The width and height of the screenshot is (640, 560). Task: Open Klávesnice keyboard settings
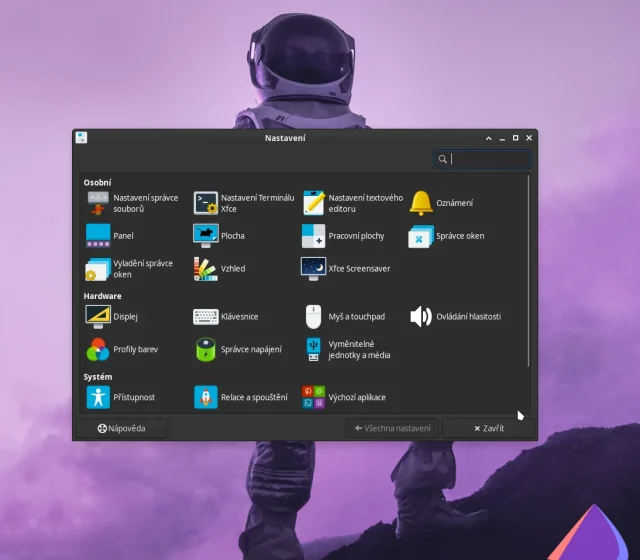(x=206, y=317)
